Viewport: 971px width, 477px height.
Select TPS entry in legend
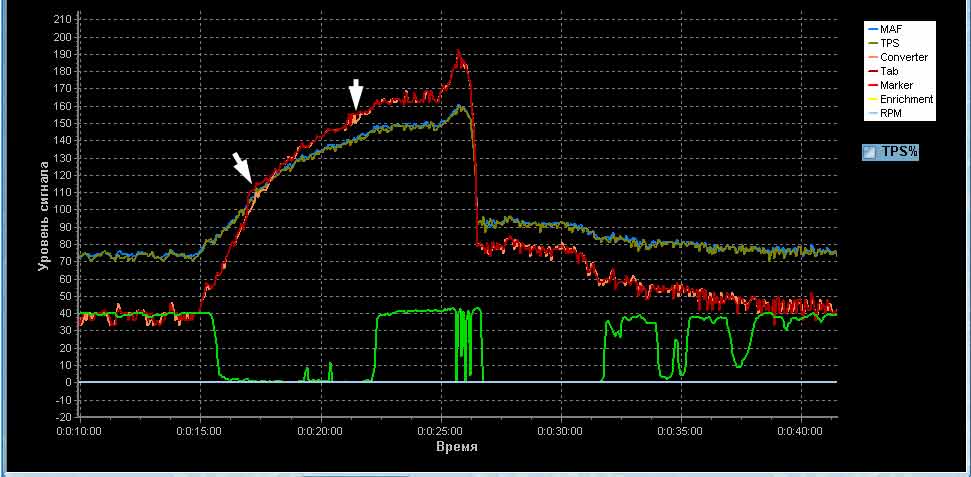tap(884, 43)
